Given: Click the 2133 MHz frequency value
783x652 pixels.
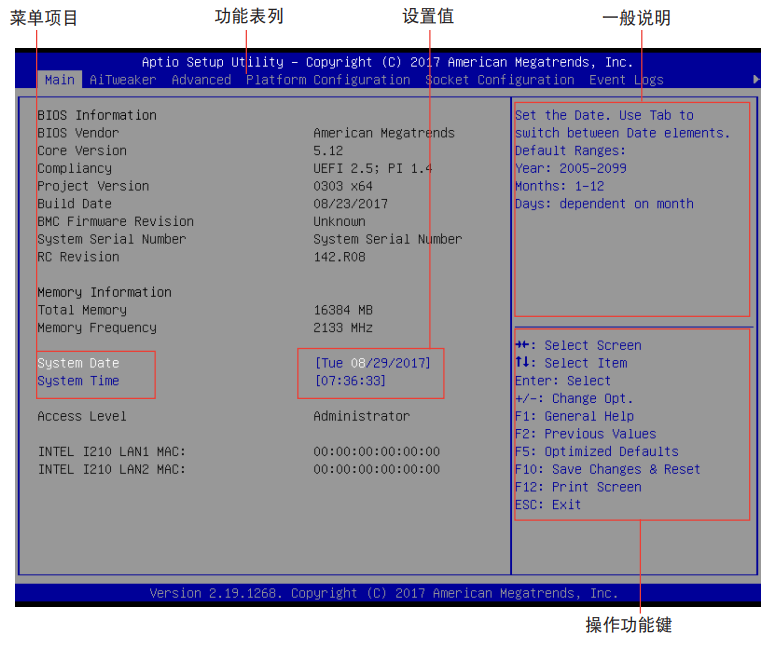Looking at the screenshot, I should tap(343, 328).
